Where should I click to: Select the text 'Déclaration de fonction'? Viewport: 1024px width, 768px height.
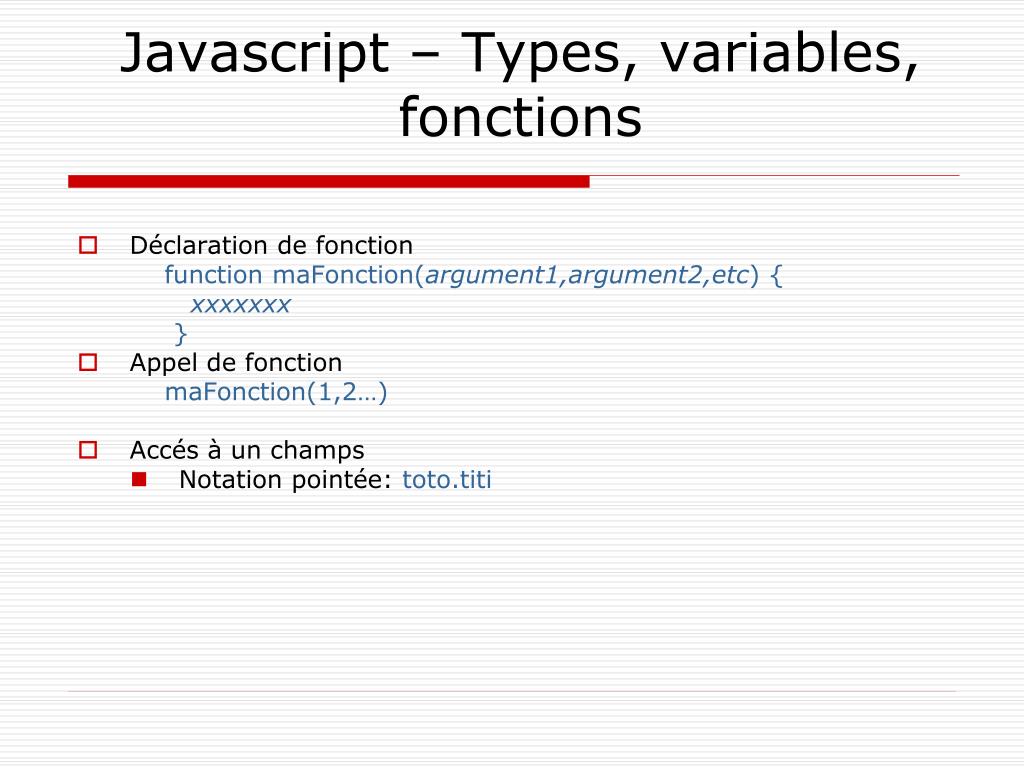tap(271, 246)
